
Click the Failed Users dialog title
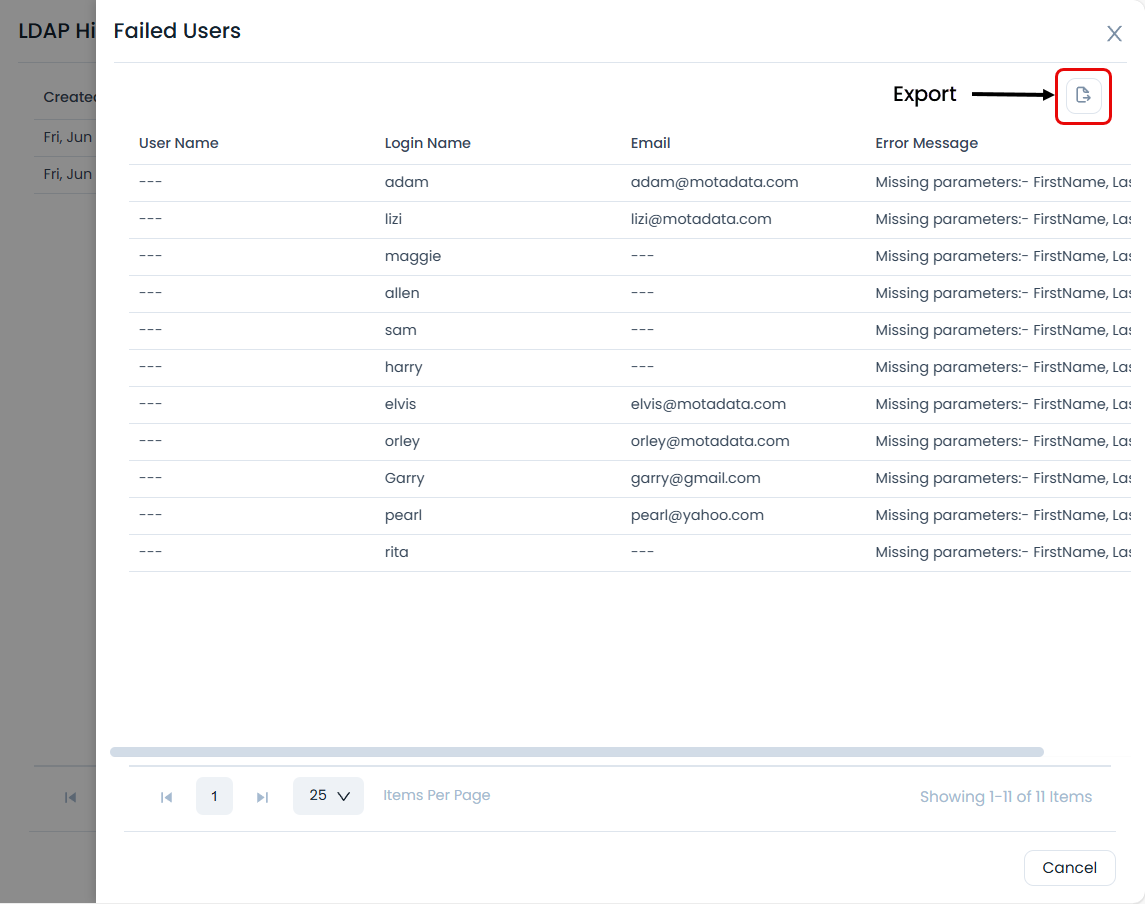(177, 31)
